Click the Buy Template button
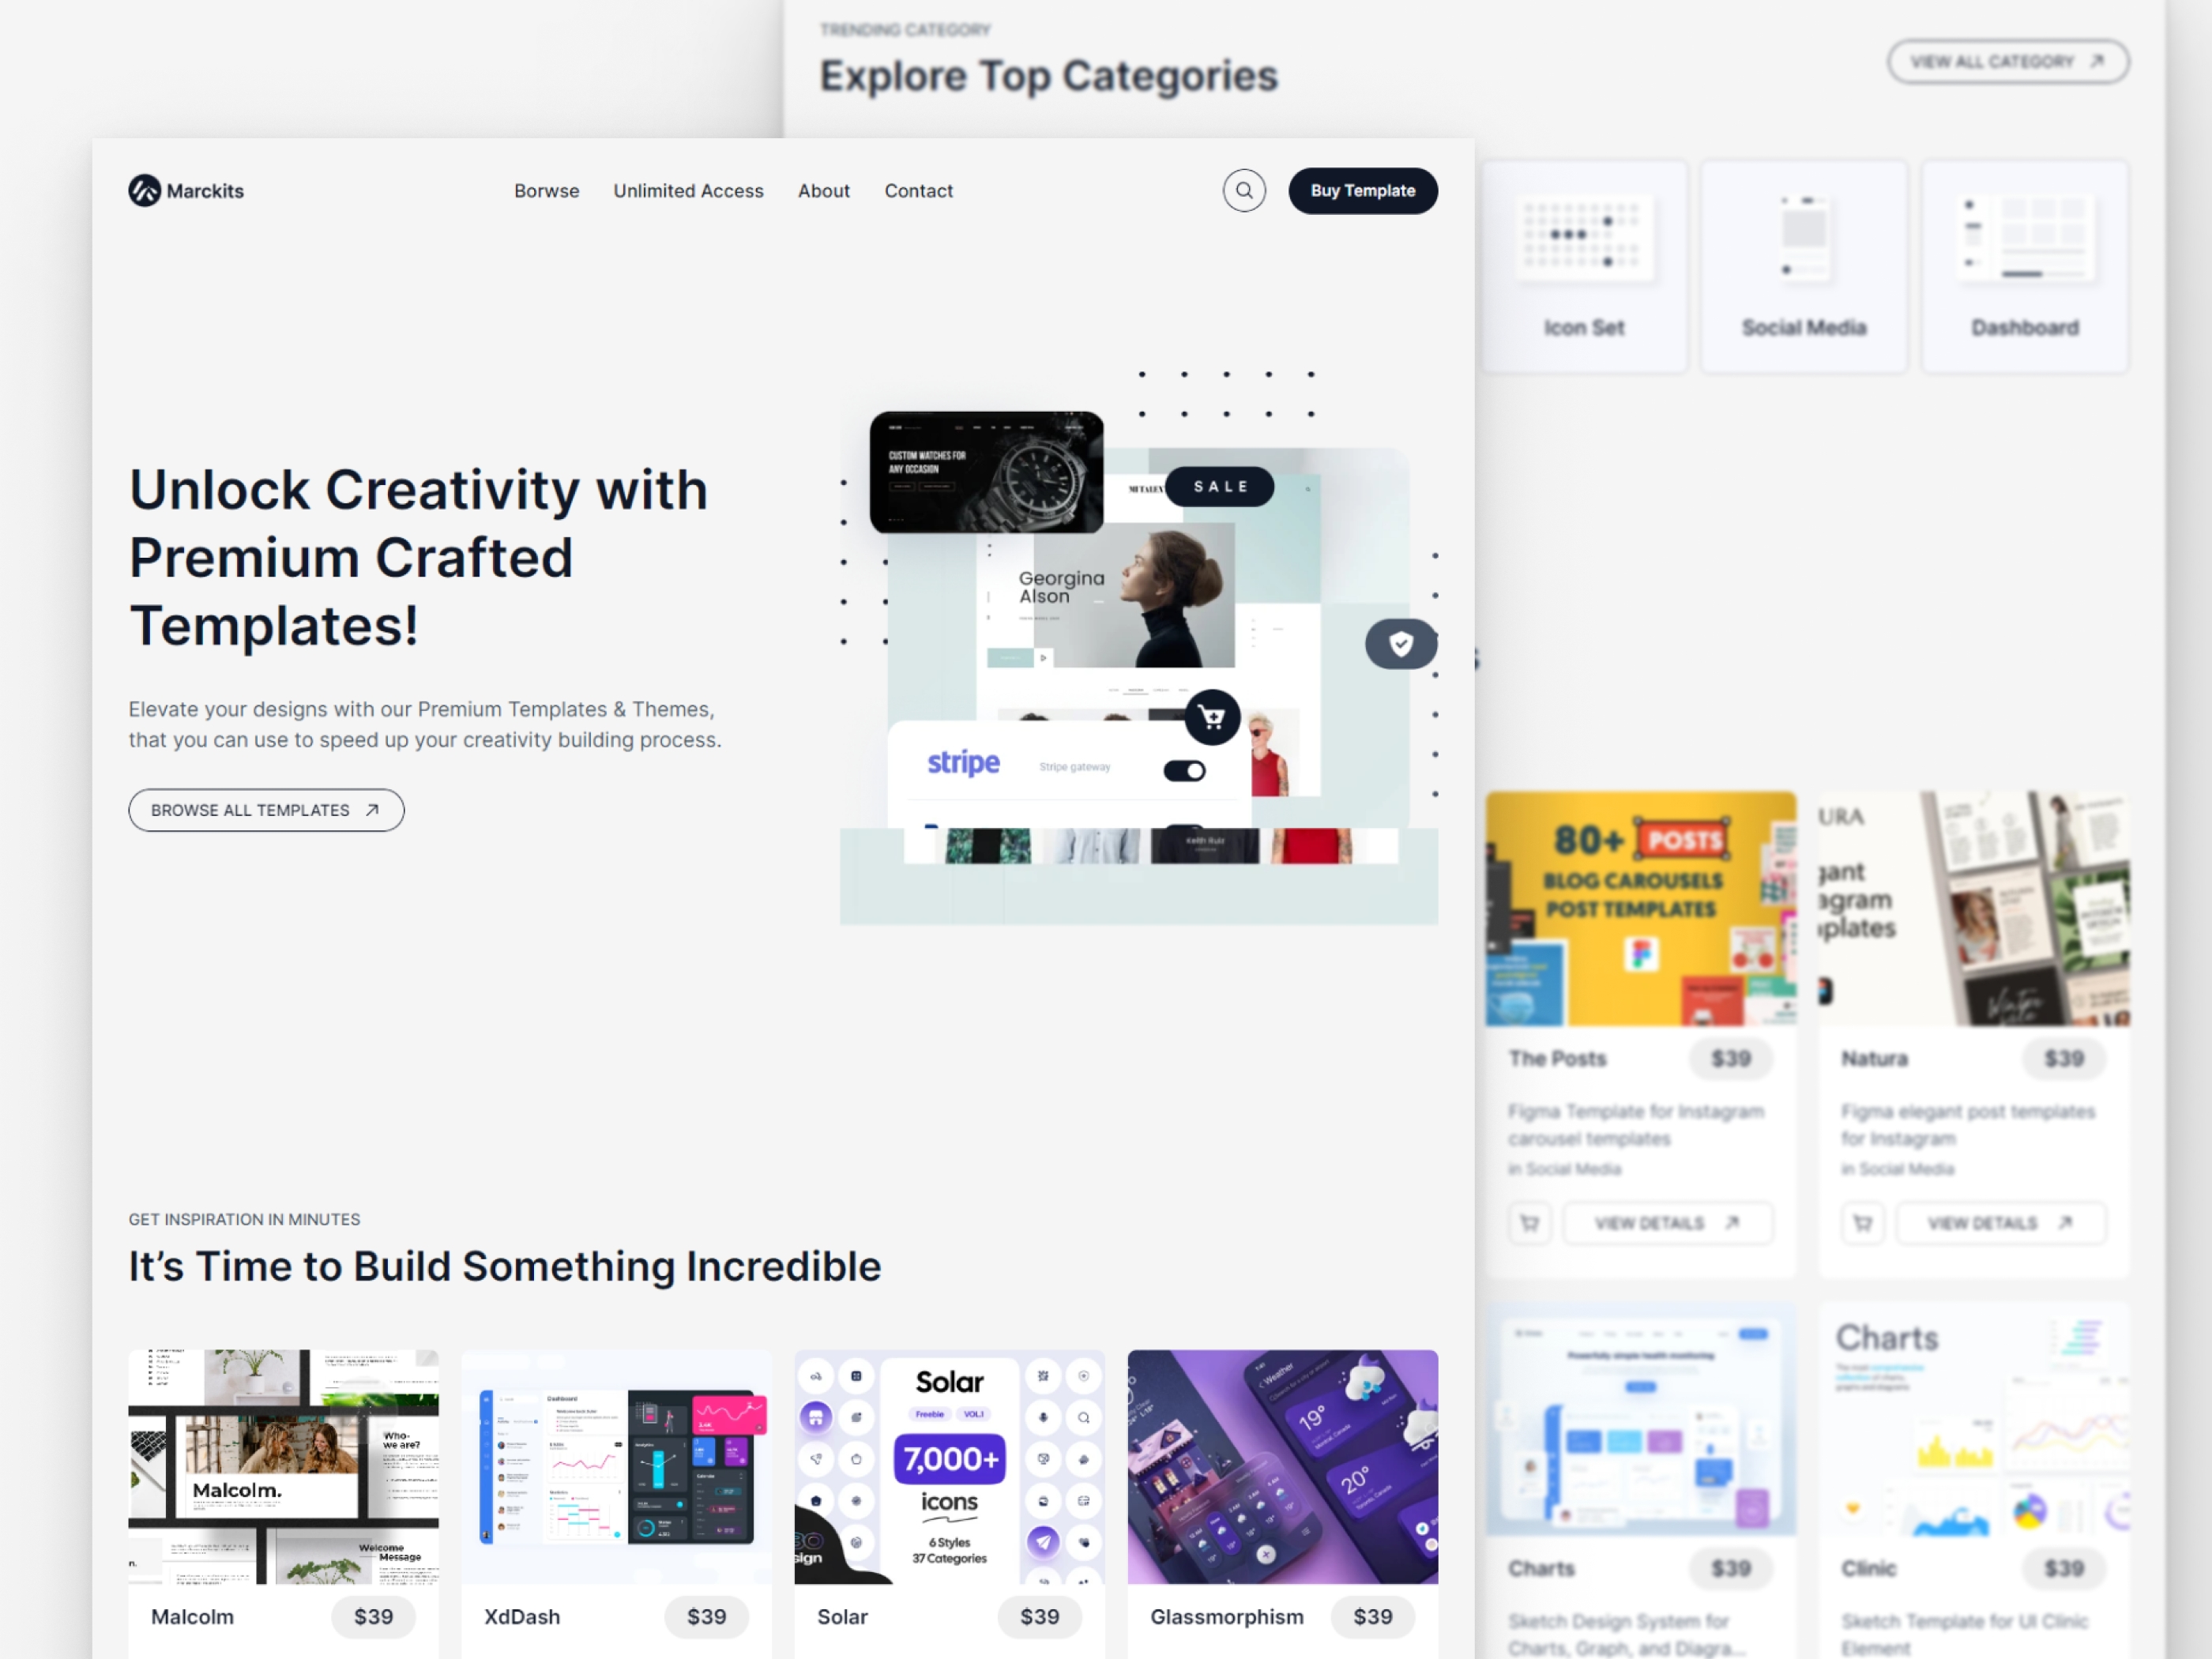 coord(1362,190)
